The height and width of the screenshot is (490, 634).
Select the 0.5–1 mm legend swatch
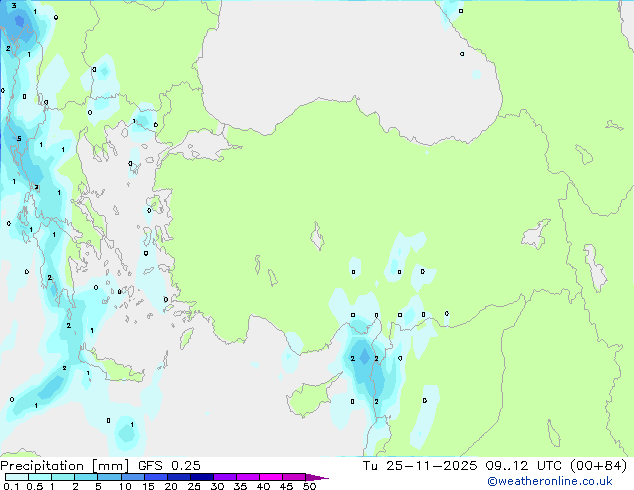coord(40,477)
